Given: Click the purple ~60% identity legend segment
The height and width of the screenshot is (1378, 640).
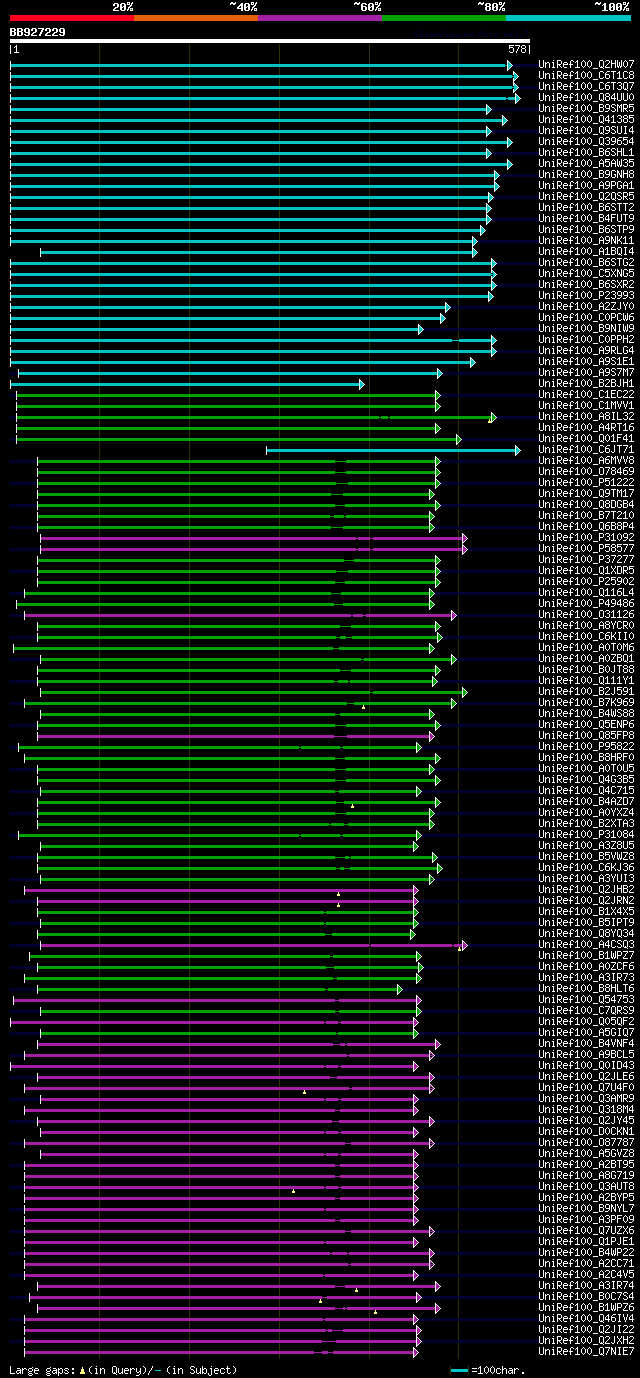Looking at the screenshot, I should 320,18.
